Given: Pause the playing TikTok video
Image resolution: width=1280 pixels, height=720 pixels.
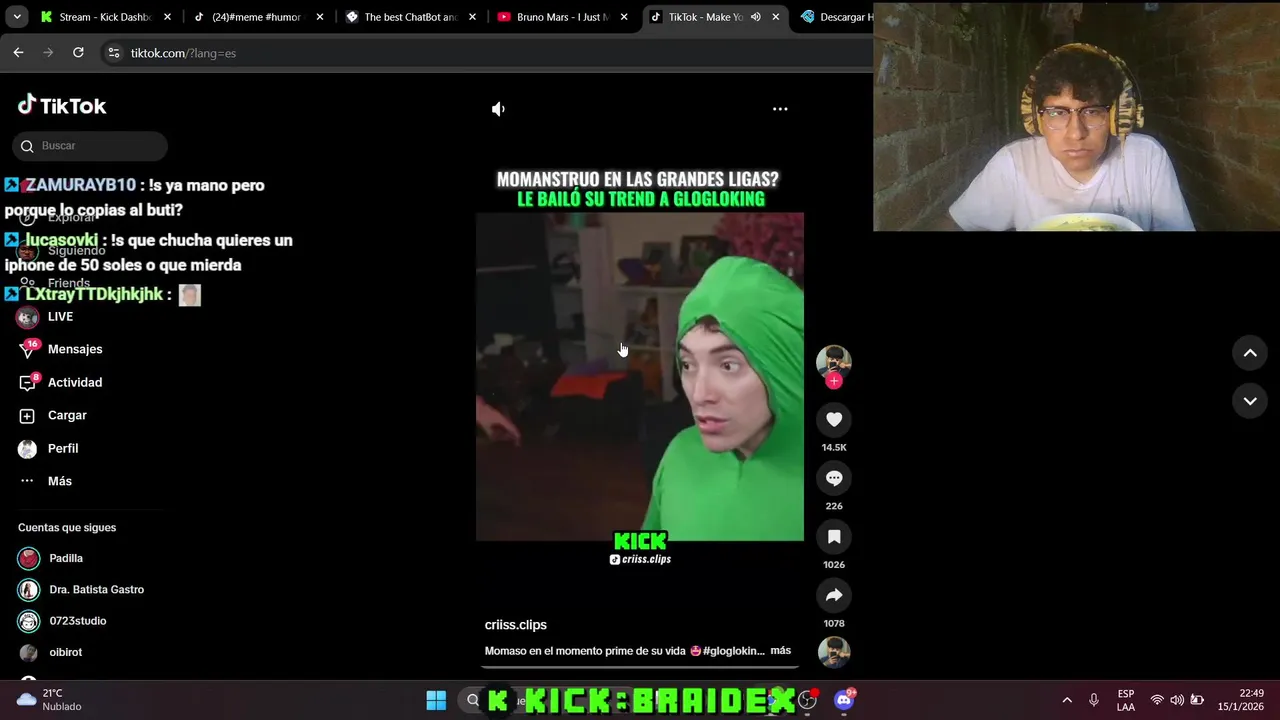Looking at the screenshot, I should tap(640, 376).
